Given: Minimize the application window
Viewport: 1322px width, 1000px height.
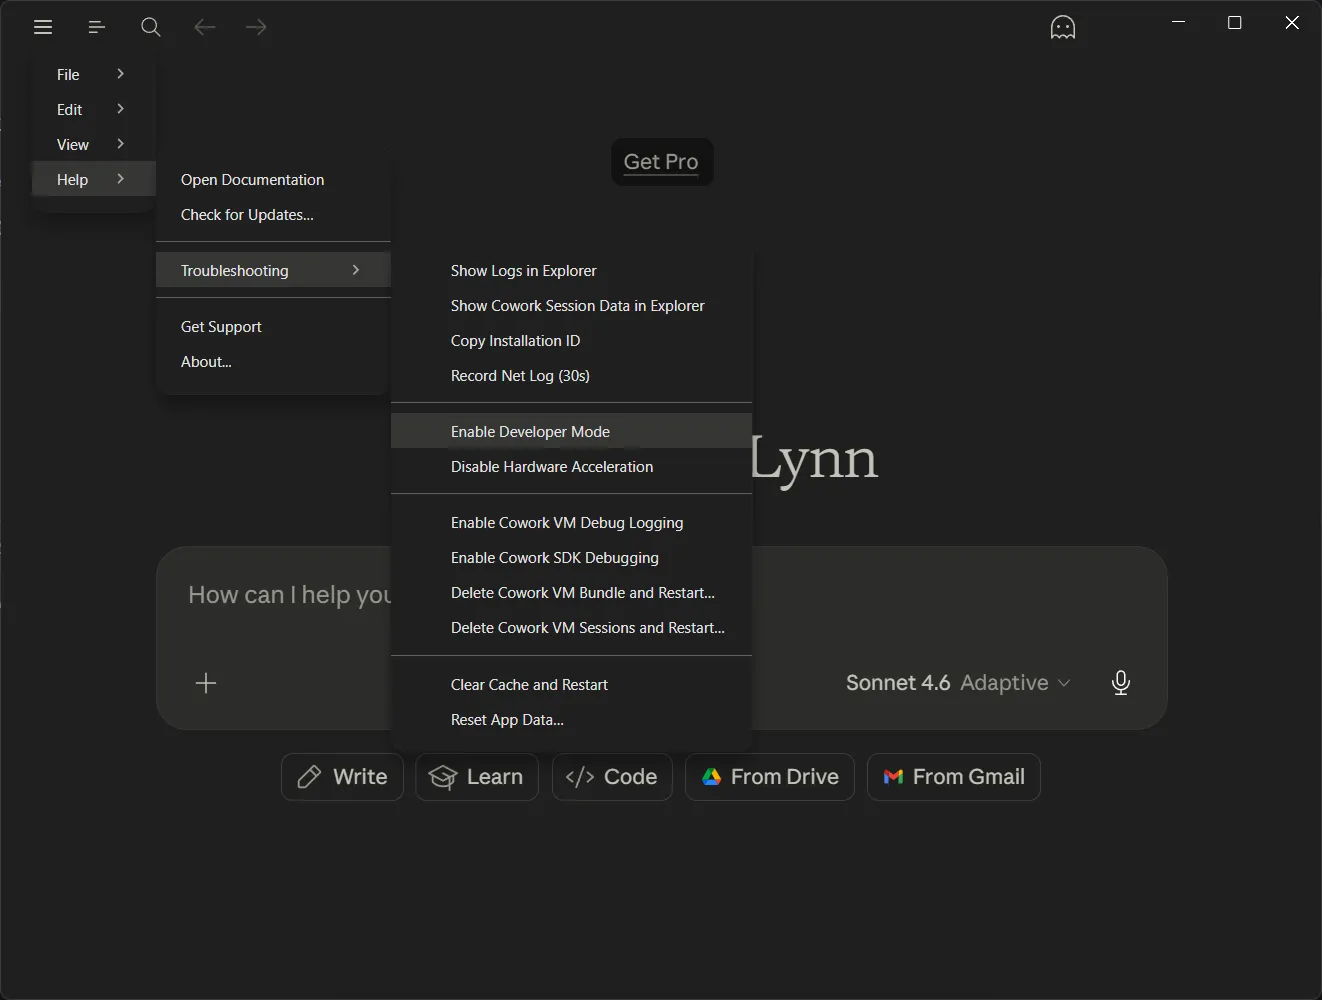Looking at the screenshot, I should tap(1179, 23).
